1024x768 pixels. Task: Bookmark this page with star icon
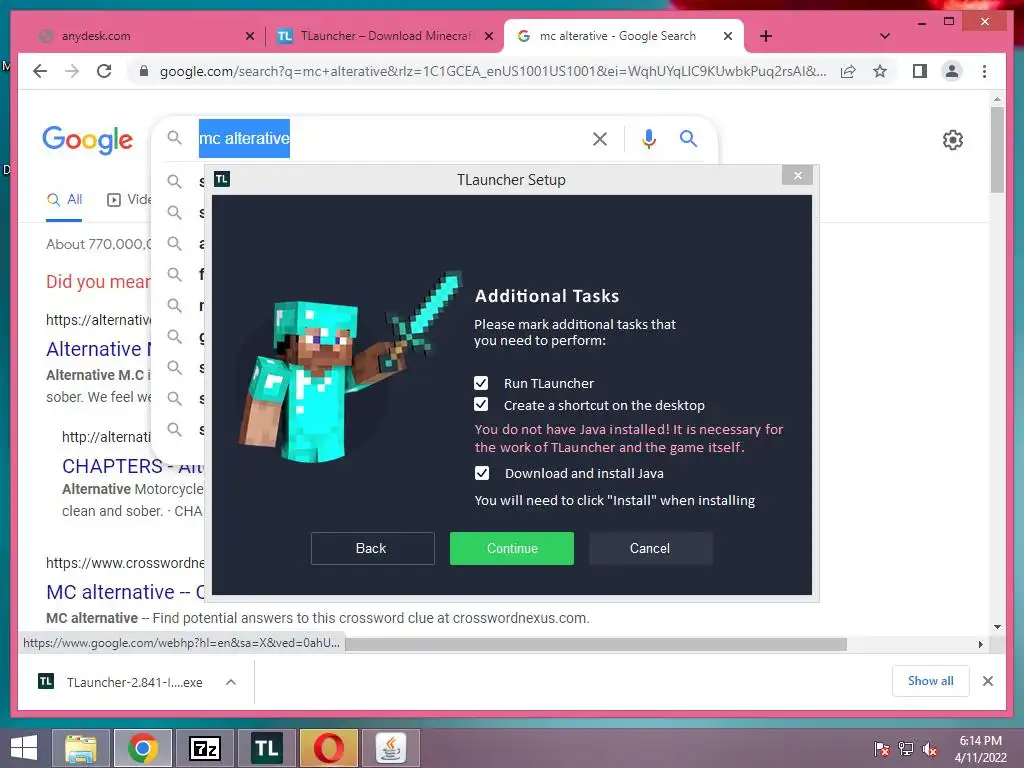pyautogui.click(x=880, y=71)
